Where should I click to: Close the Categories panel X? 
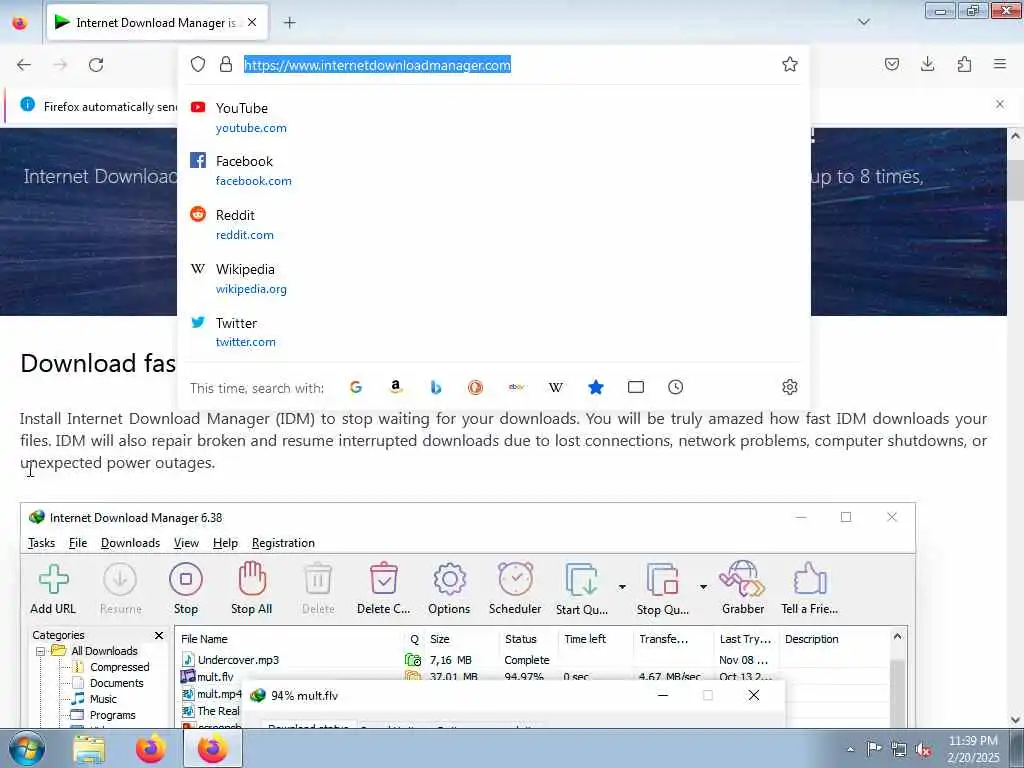[159, 635]
